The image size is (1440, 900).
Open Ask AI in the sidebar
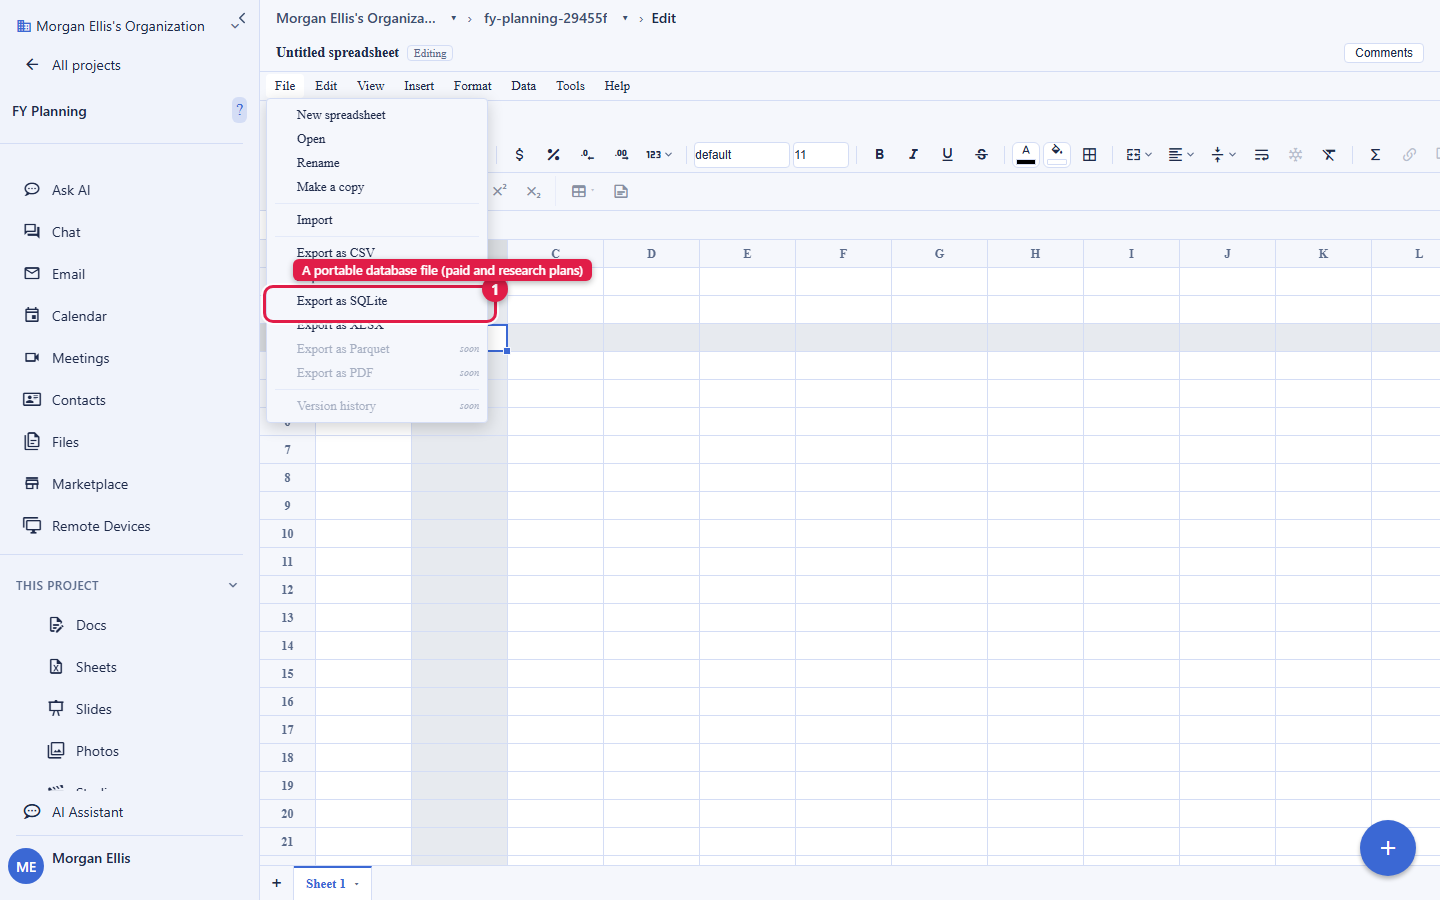[x=71, y=190]
